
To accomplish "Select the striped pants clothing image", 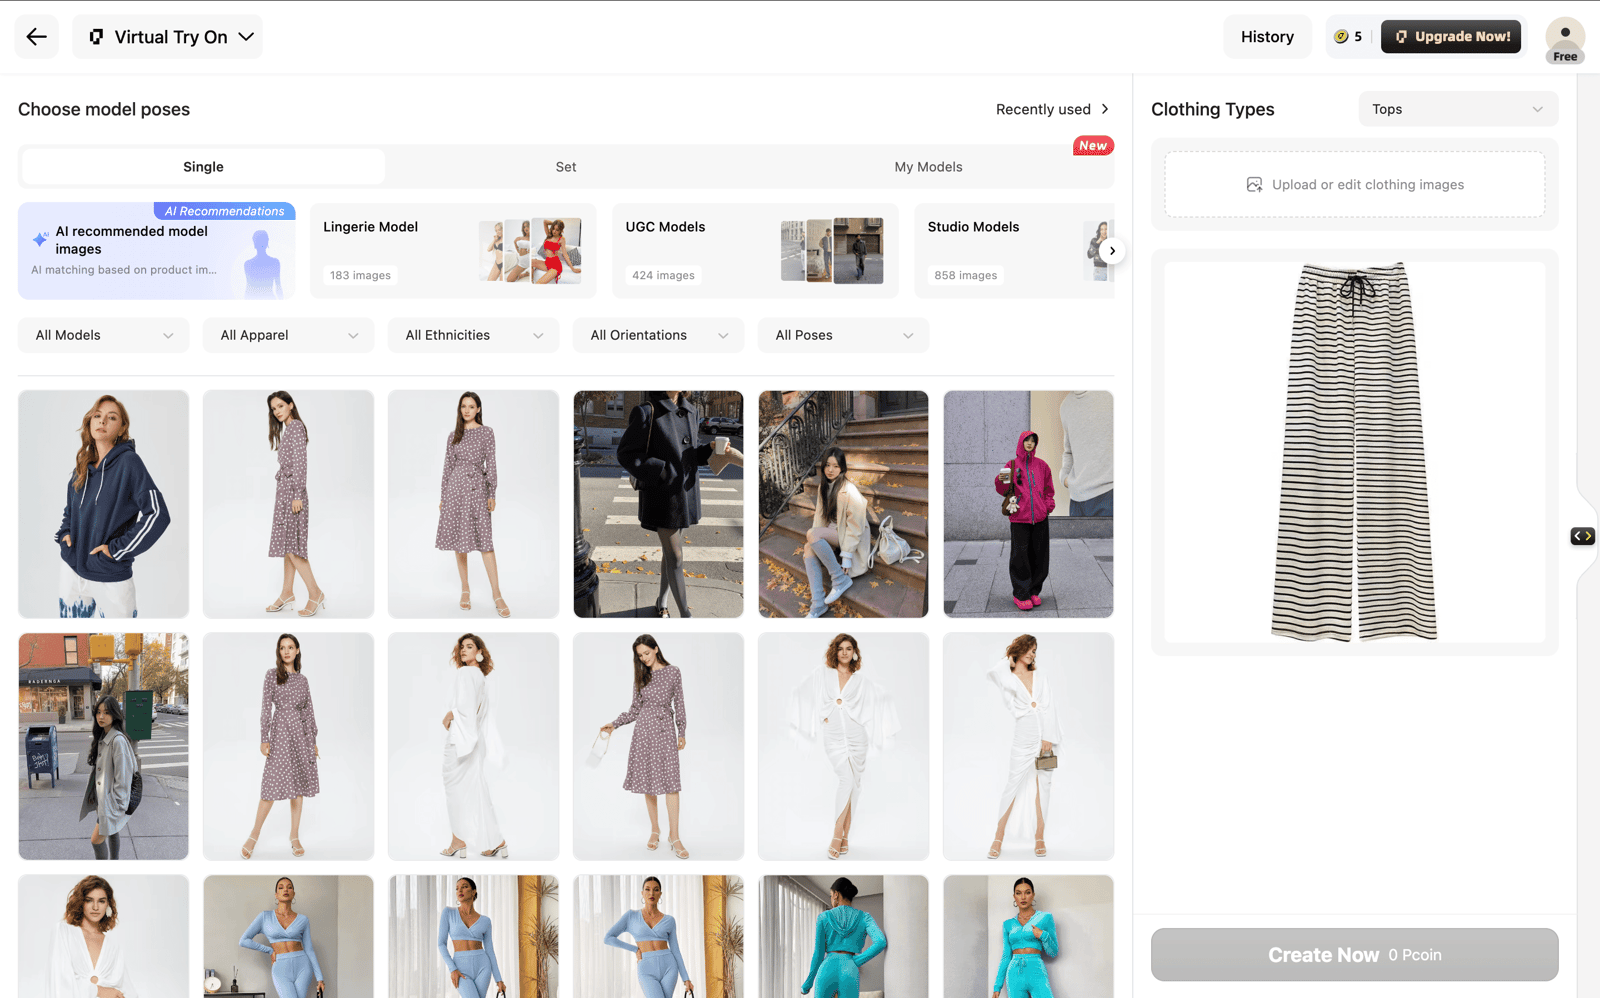I will click(1355, 452).
